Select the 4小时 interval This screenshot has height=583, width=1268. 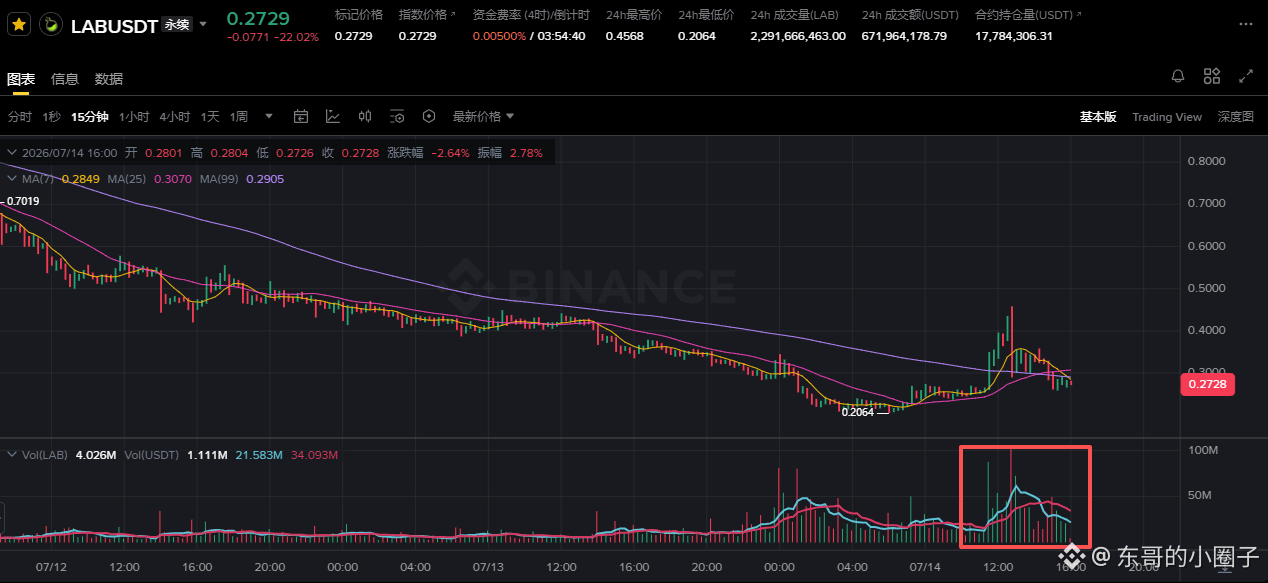point(175,116)
